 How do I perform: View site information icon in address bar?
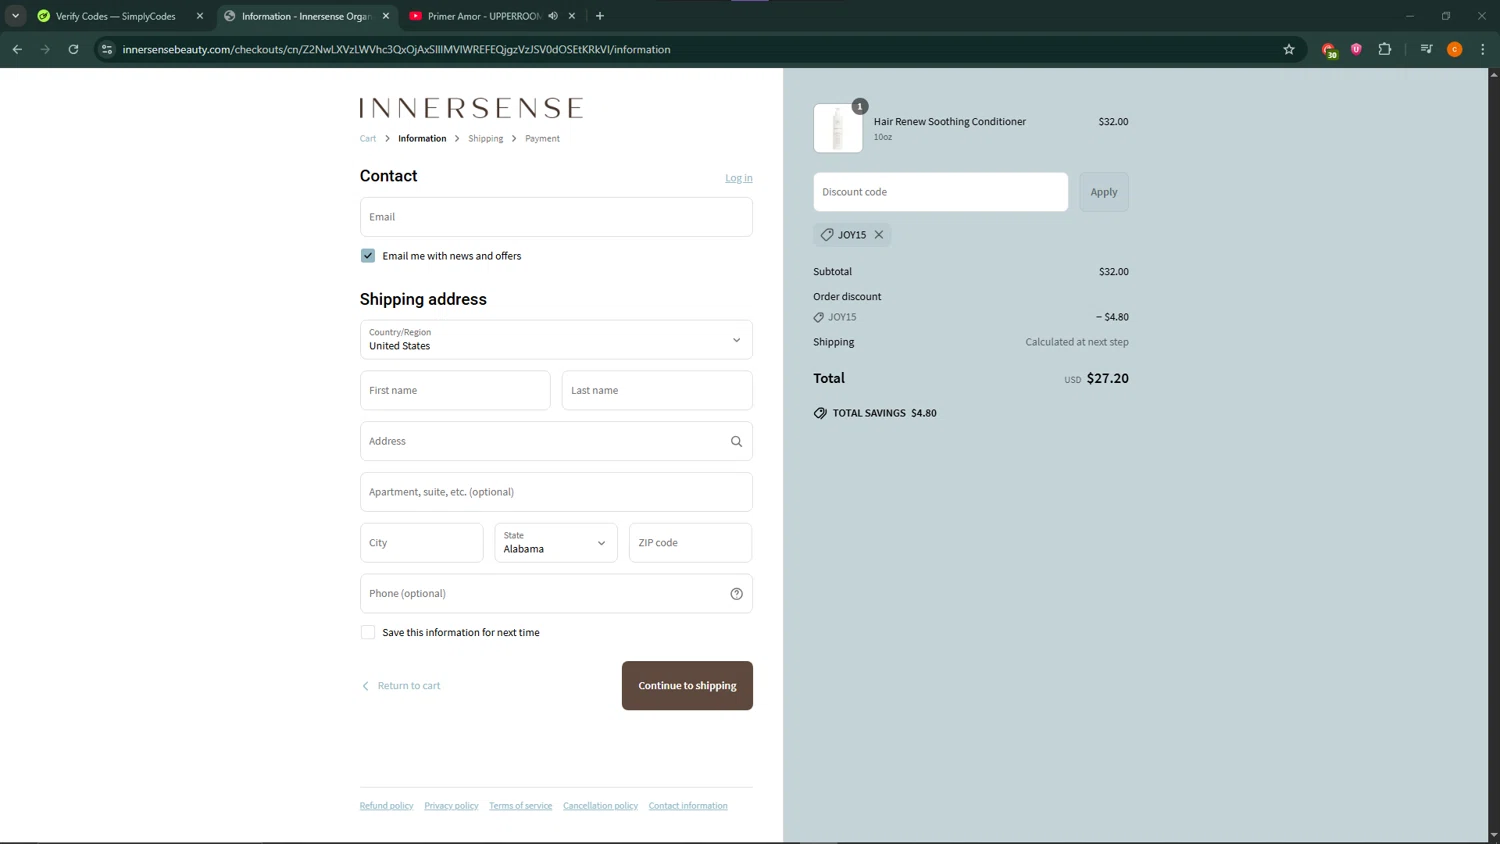coord(107,49)
